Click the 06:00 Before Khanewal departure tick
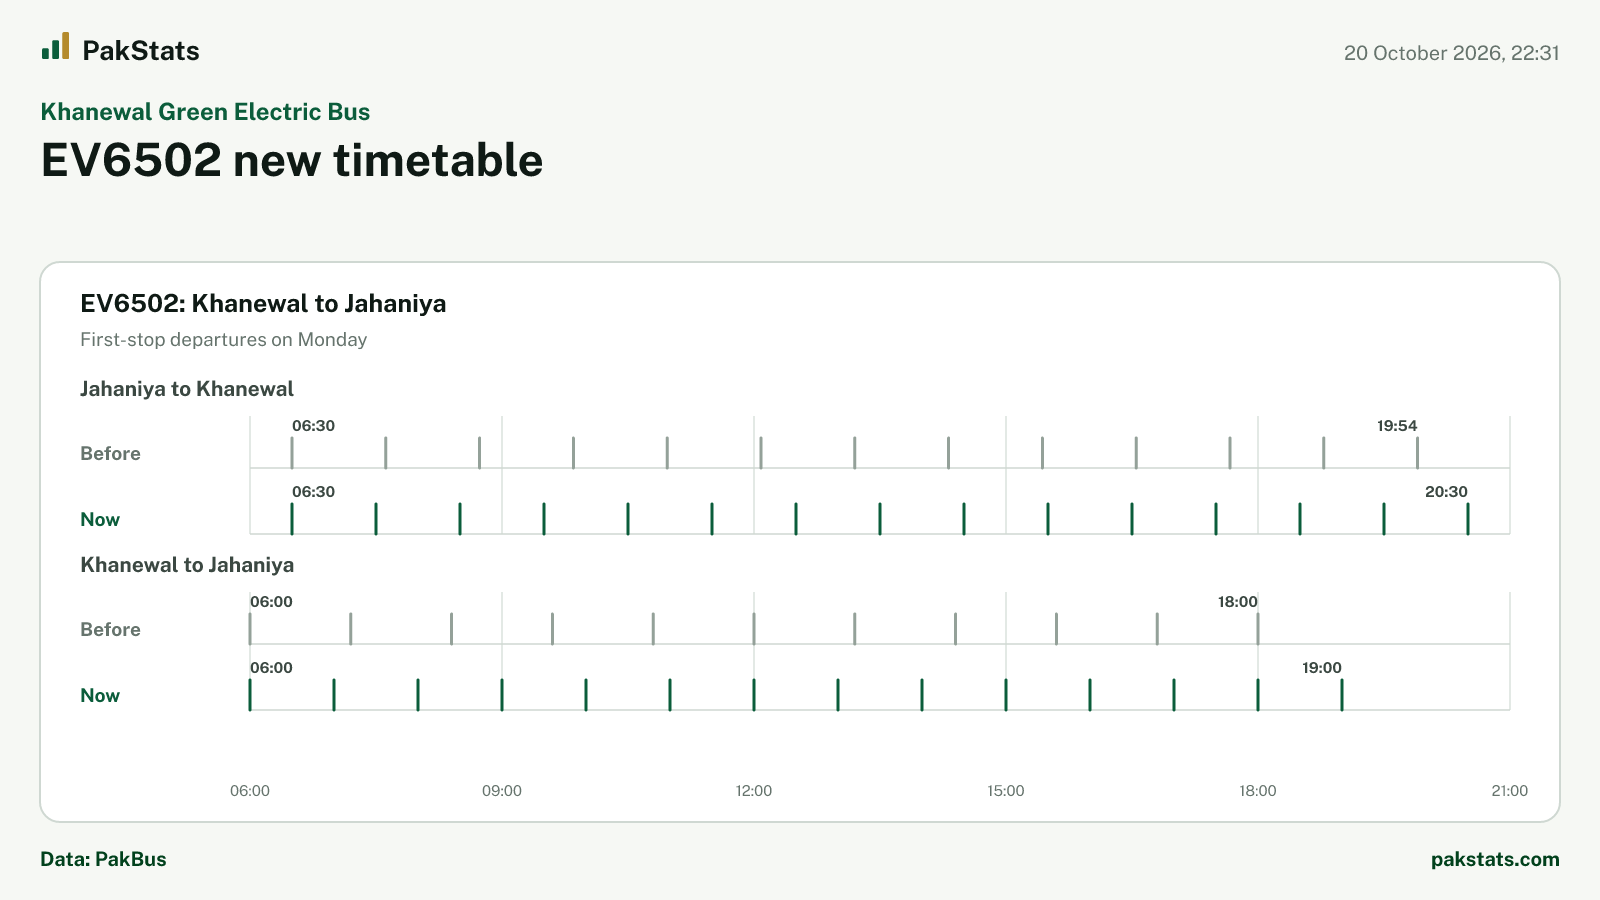The image size is (1600, 900). pyautogui.click(x=250, y=629)
